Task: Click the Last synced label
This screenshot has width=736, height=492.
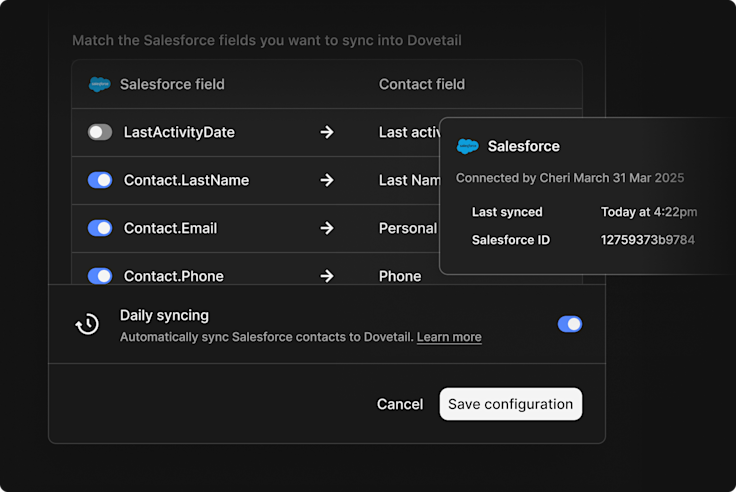Action: point(507,212)
